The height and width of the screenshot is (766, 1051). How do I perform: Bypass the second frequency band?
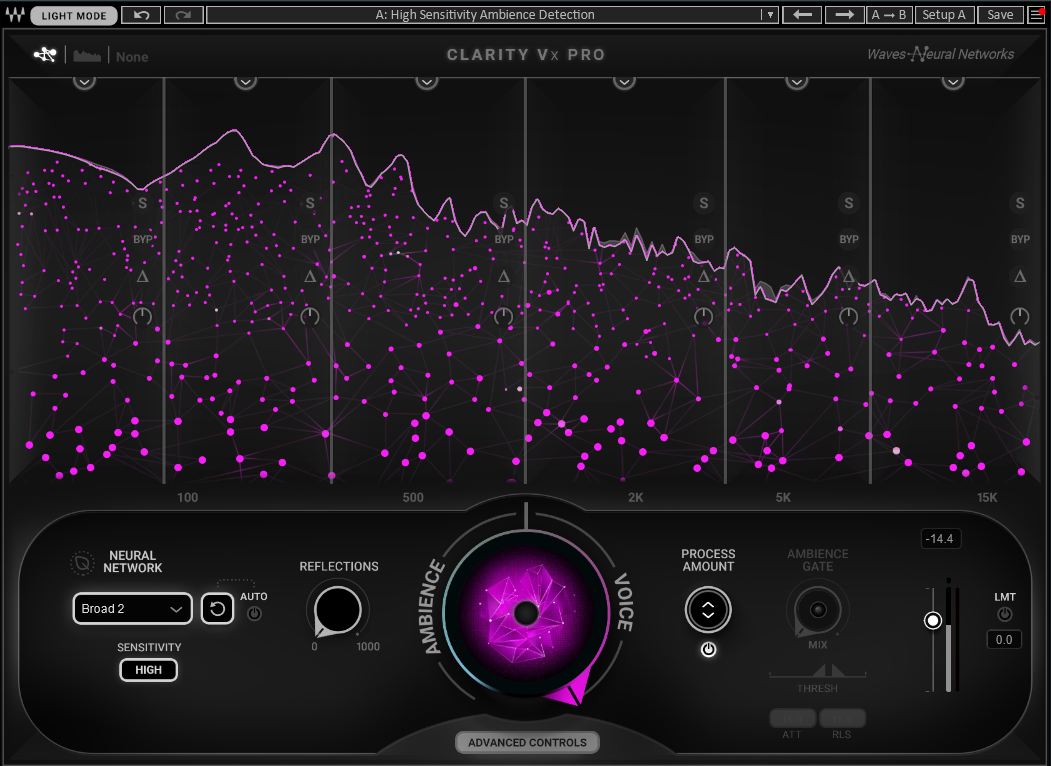pos(310,239)
